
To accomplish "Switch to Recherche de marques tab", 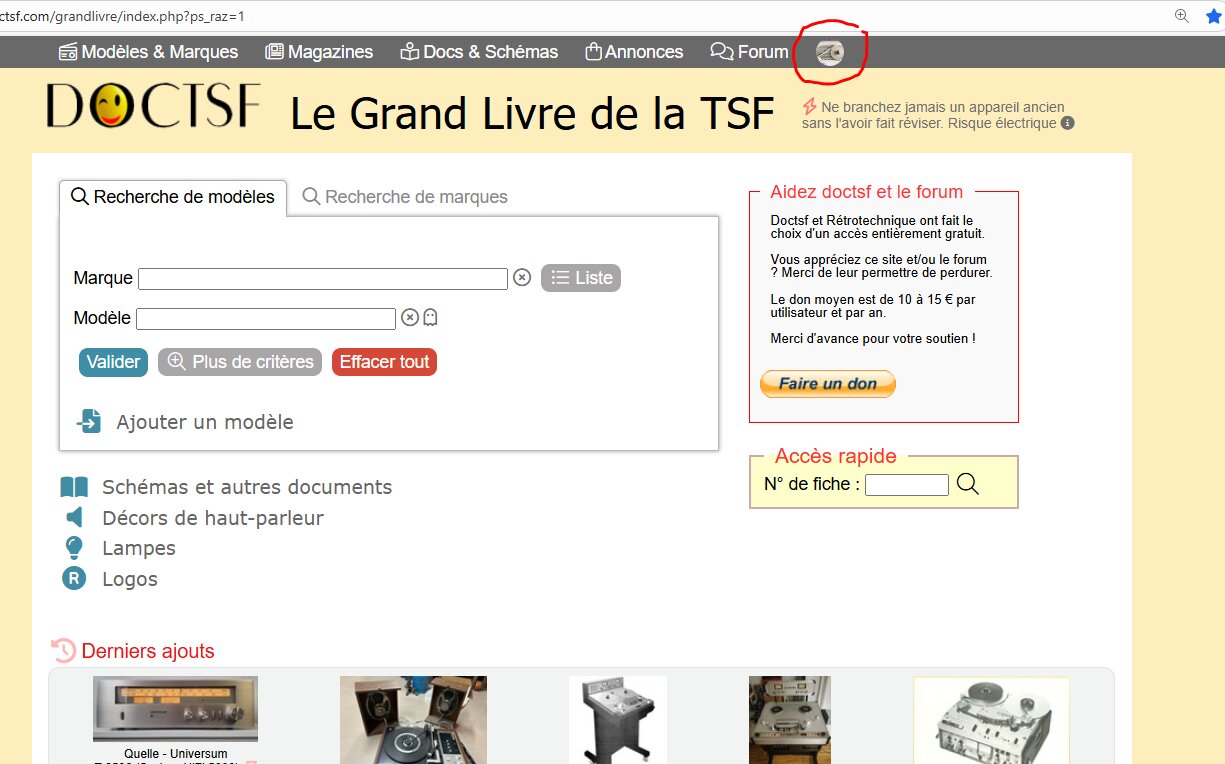I will (405, 197).
